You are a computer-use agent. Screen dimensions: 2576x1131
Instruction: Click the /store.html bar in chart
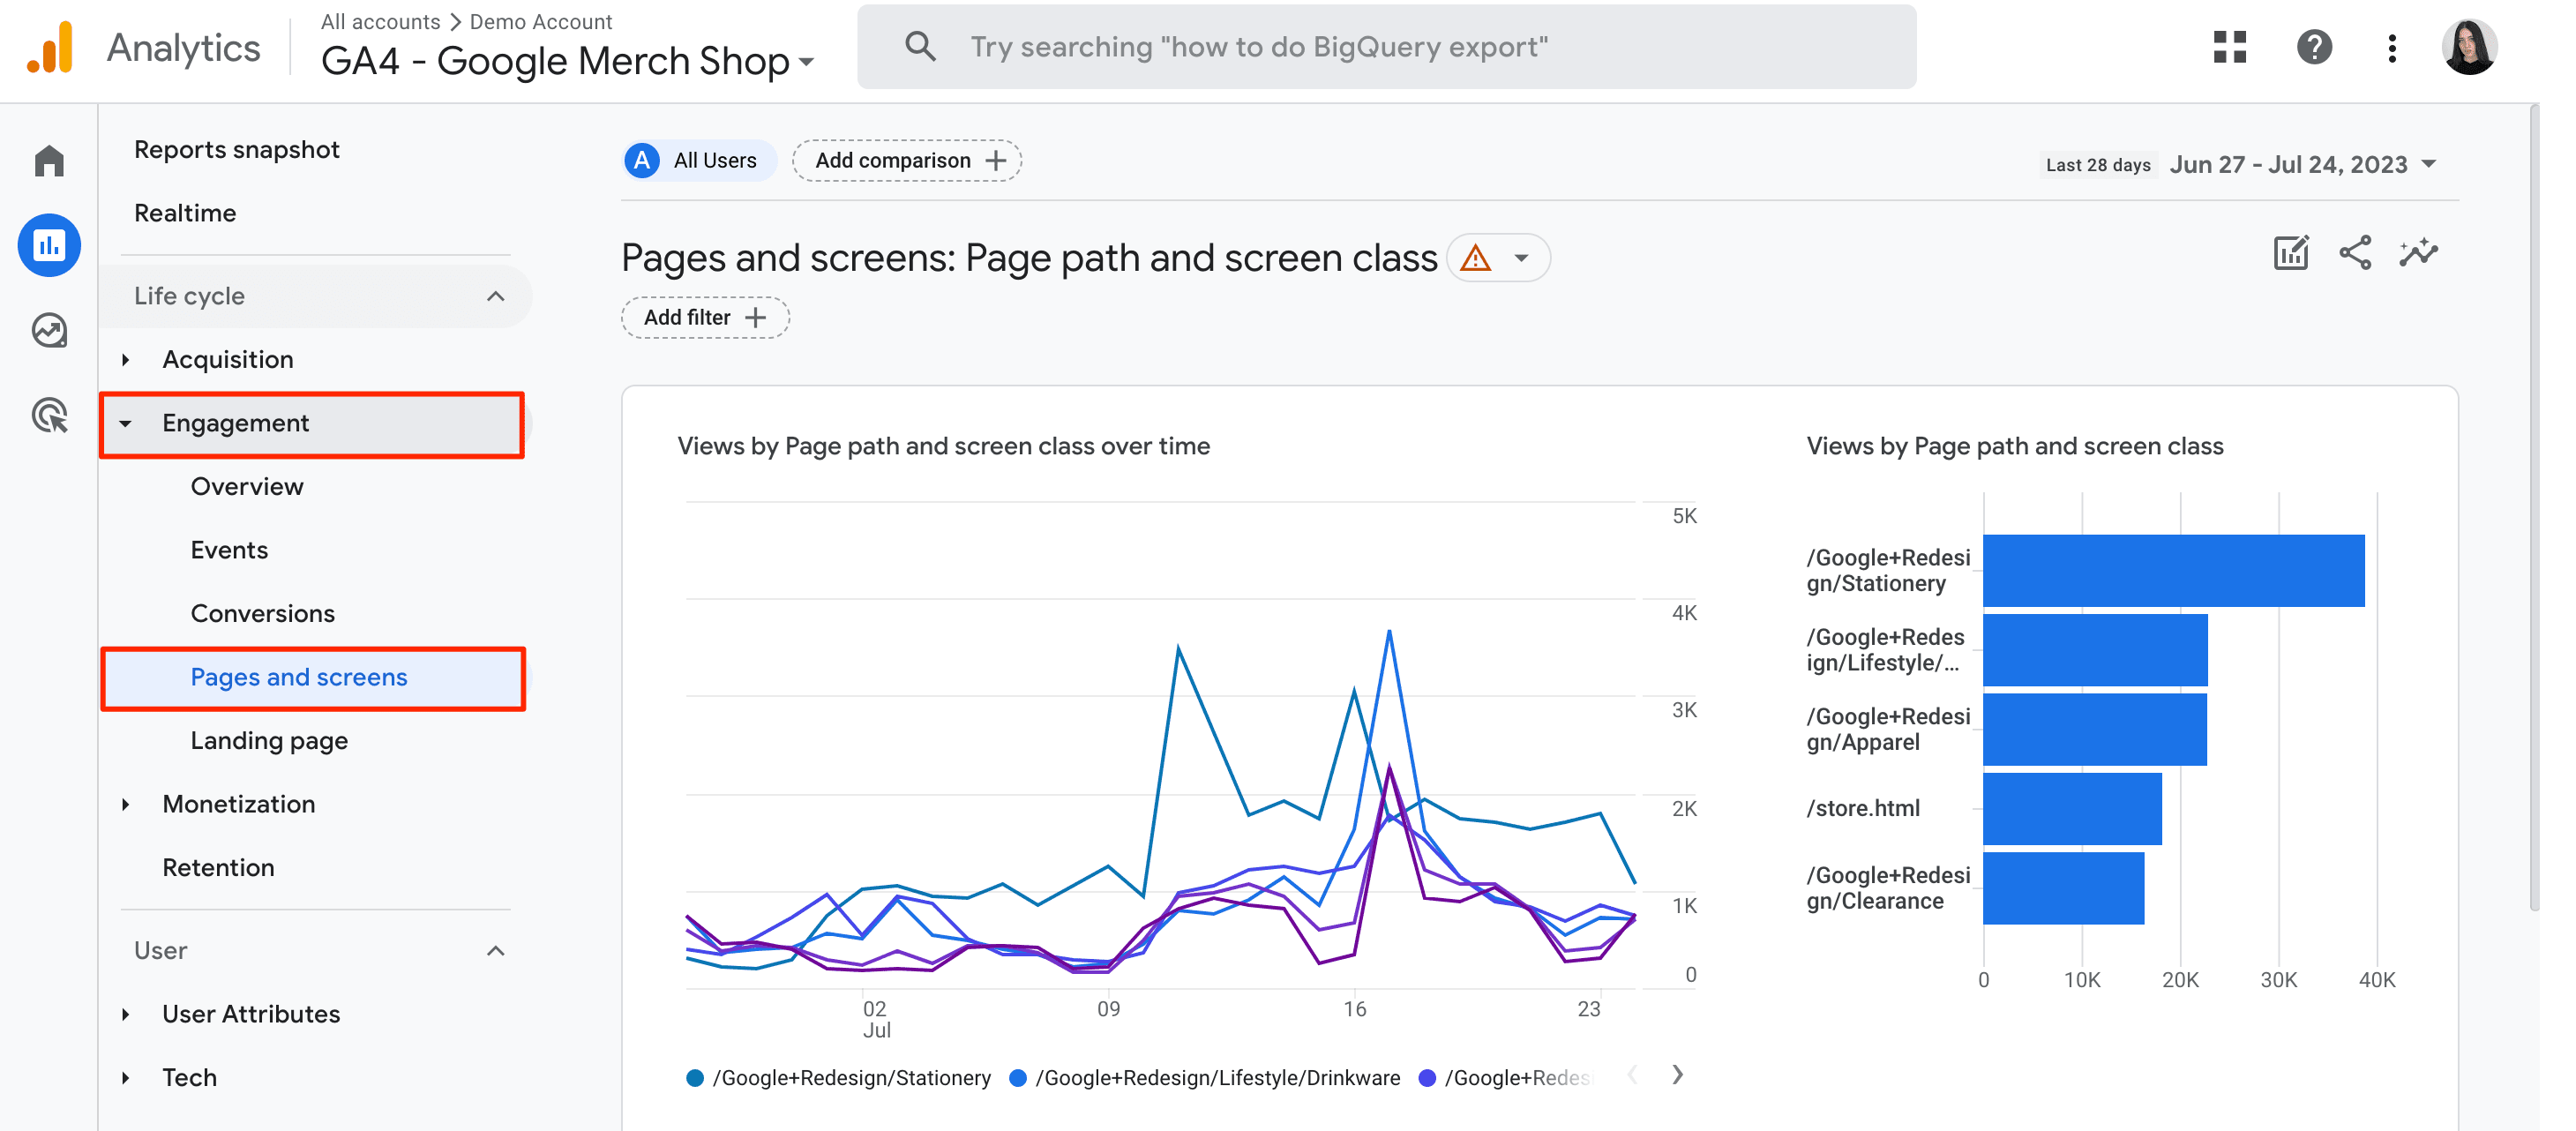point(2071,808)
